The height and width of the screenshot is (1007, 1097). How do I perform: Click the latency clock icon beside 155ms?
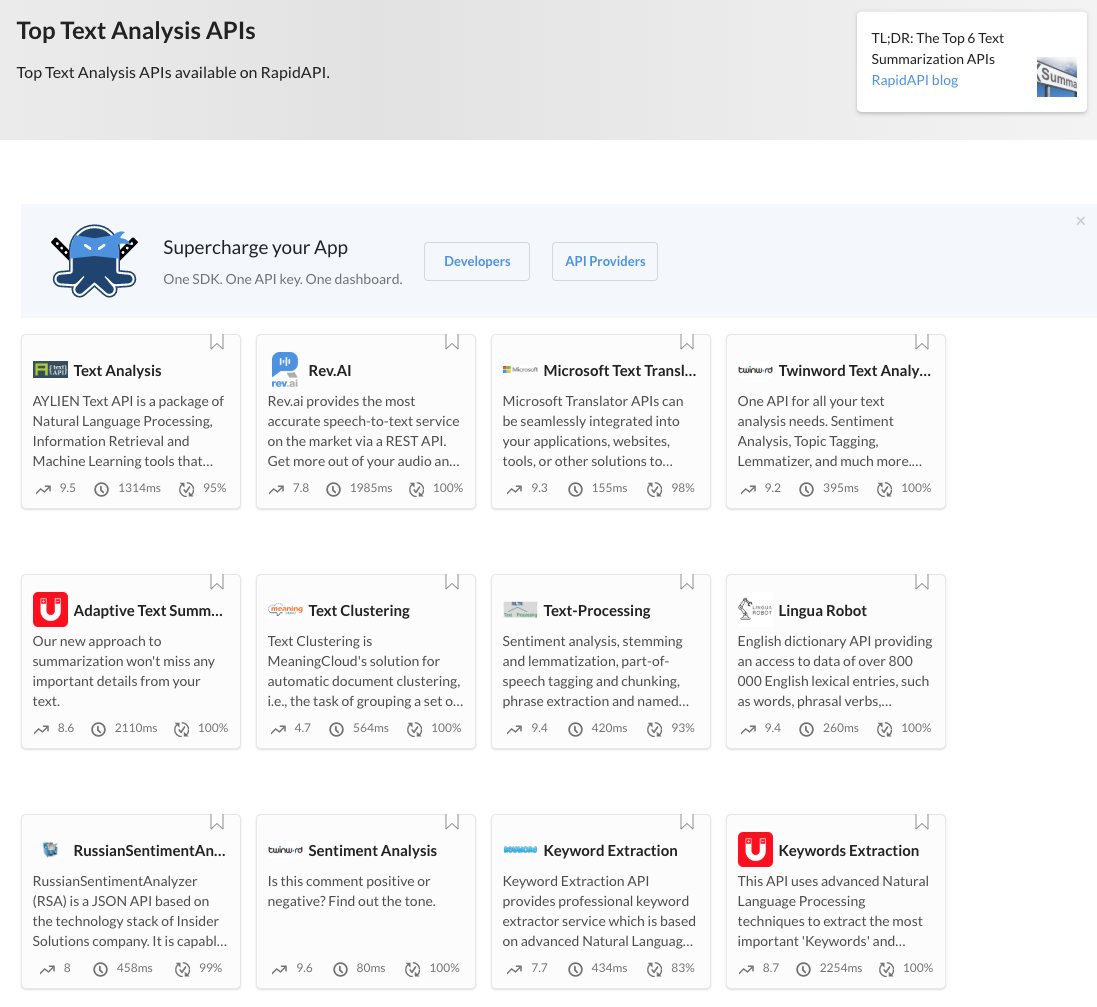(x=575, y=489)
